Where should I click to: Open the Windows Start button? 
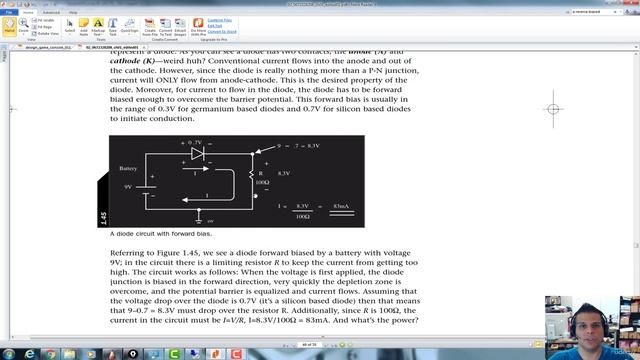(9, 354)
